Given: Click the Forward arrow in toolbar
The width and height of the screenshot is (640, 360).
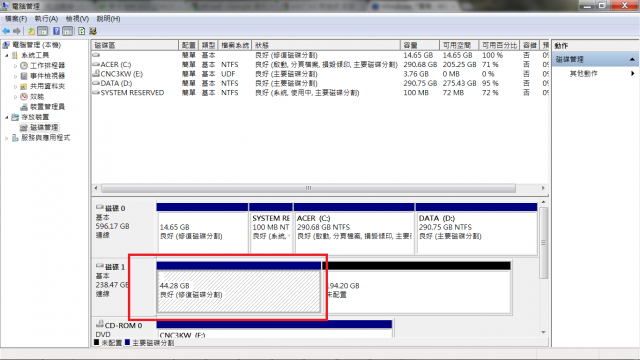Looking at the screenshot, I should click(17, 31).
